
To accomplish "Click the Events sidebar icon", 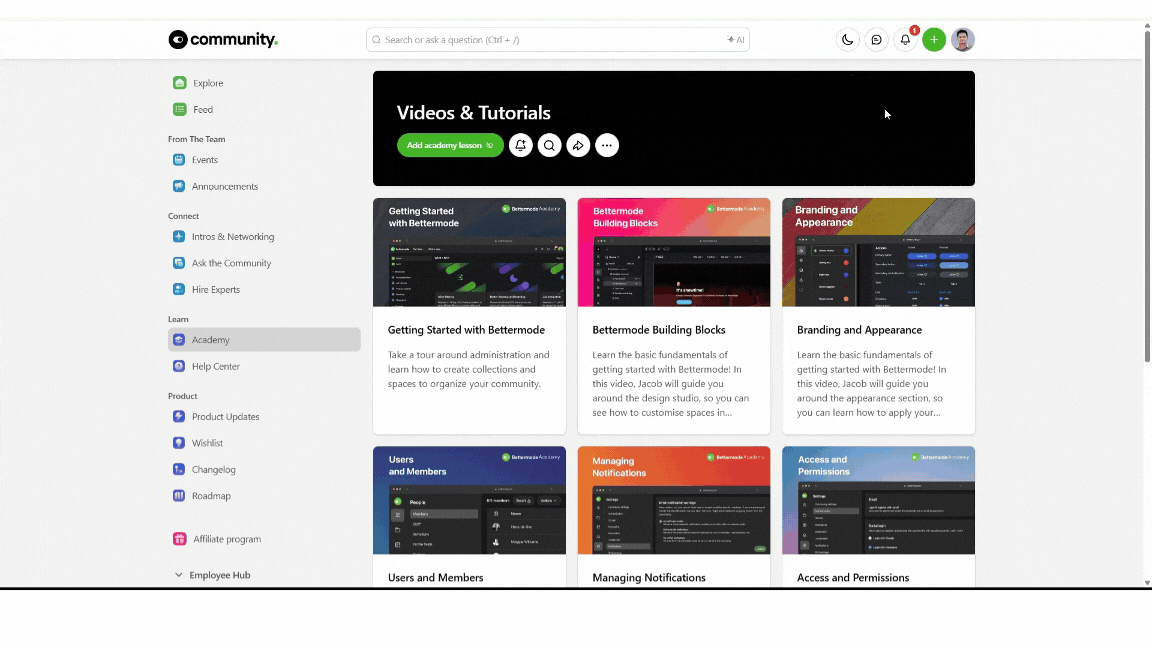I will point(179,159).
